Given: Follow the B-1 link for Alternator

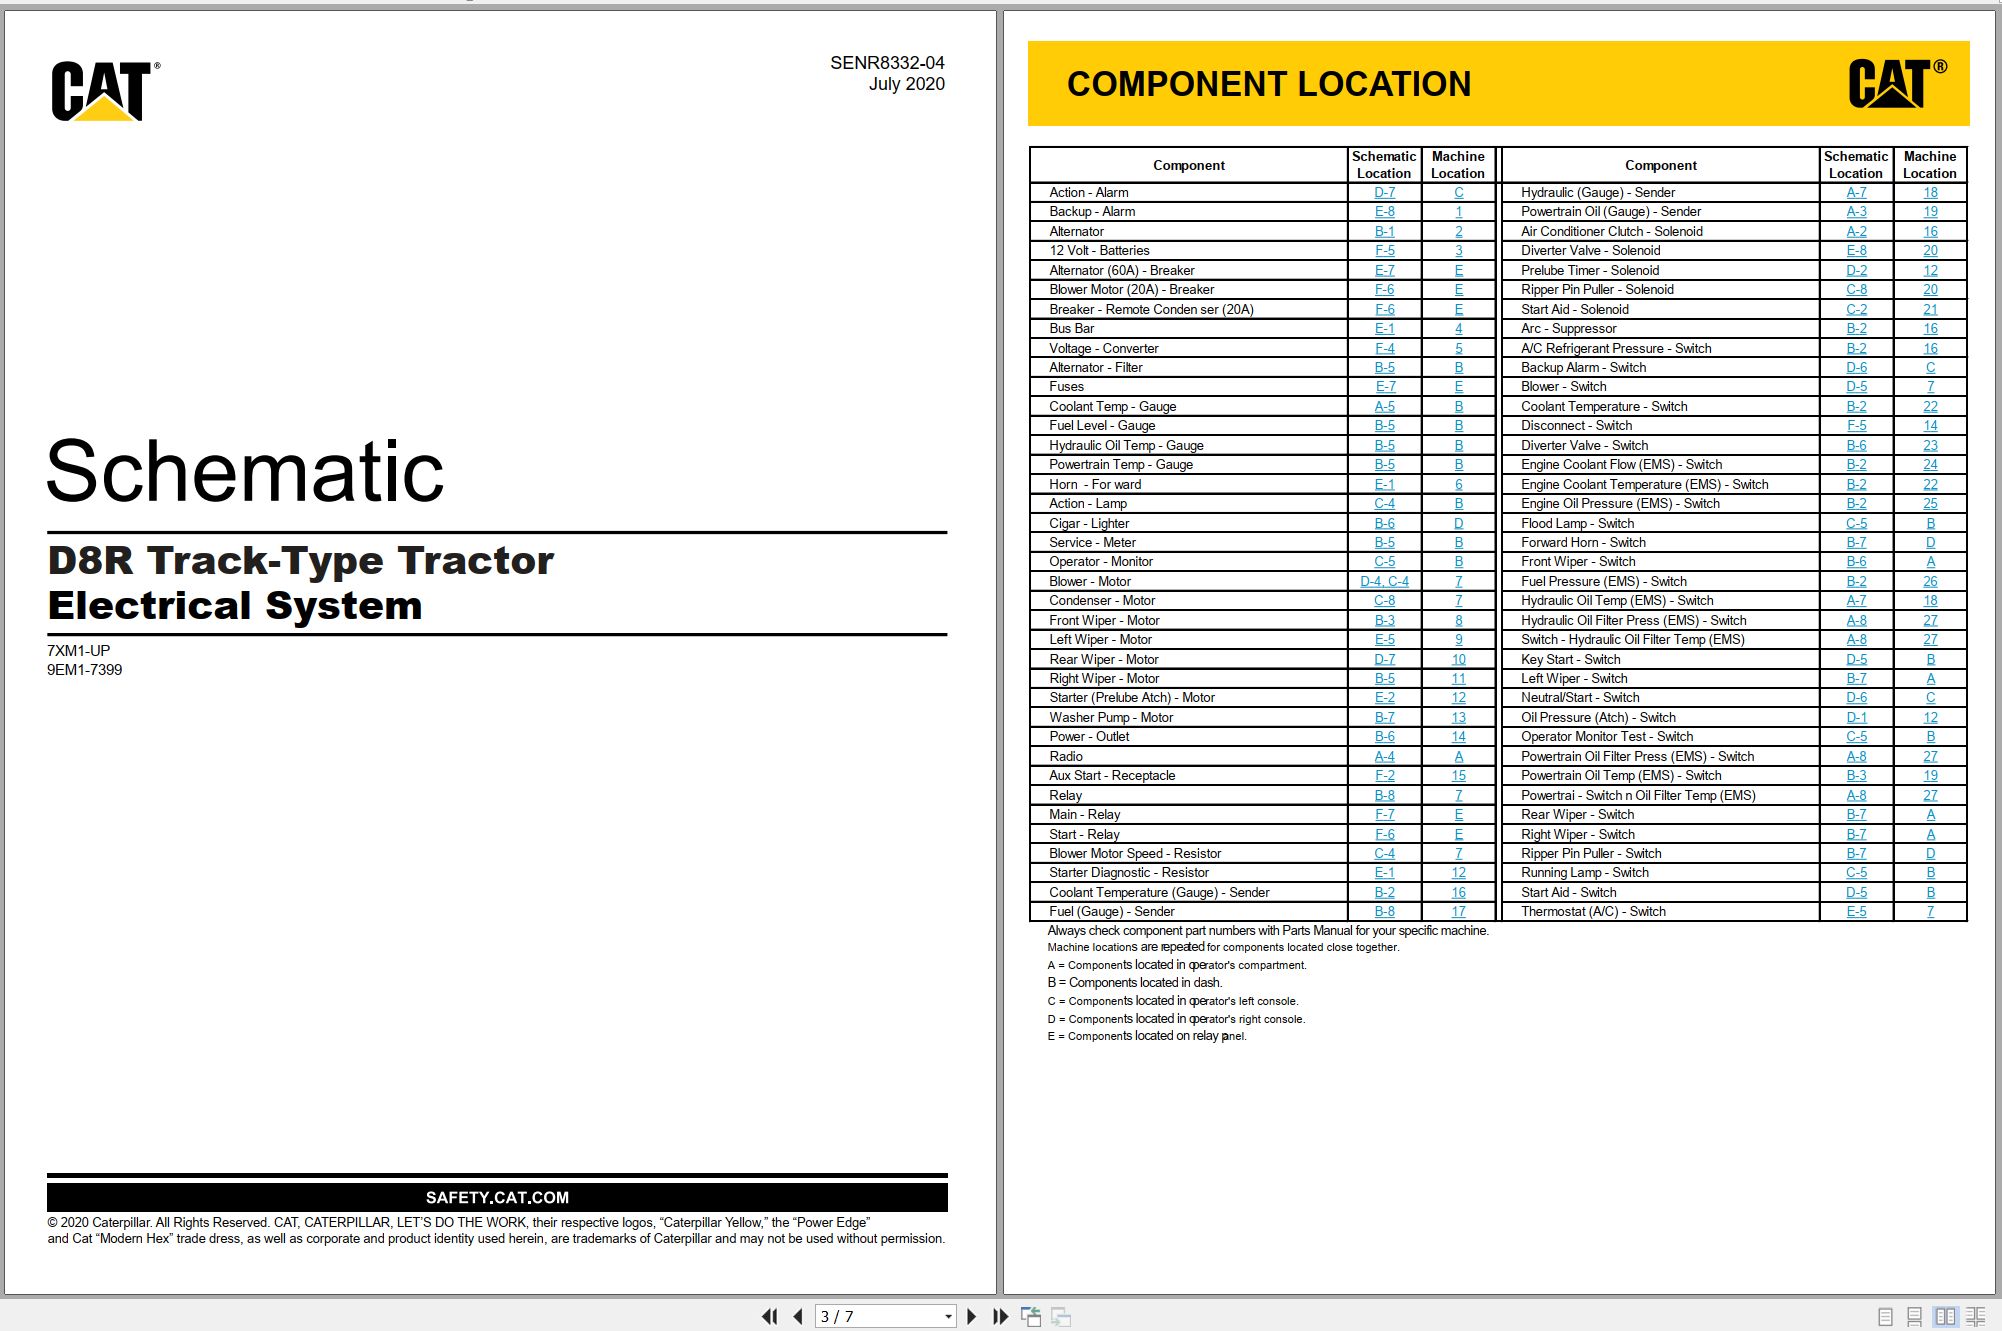Looking at the screenshot, I should [1384, 231].
